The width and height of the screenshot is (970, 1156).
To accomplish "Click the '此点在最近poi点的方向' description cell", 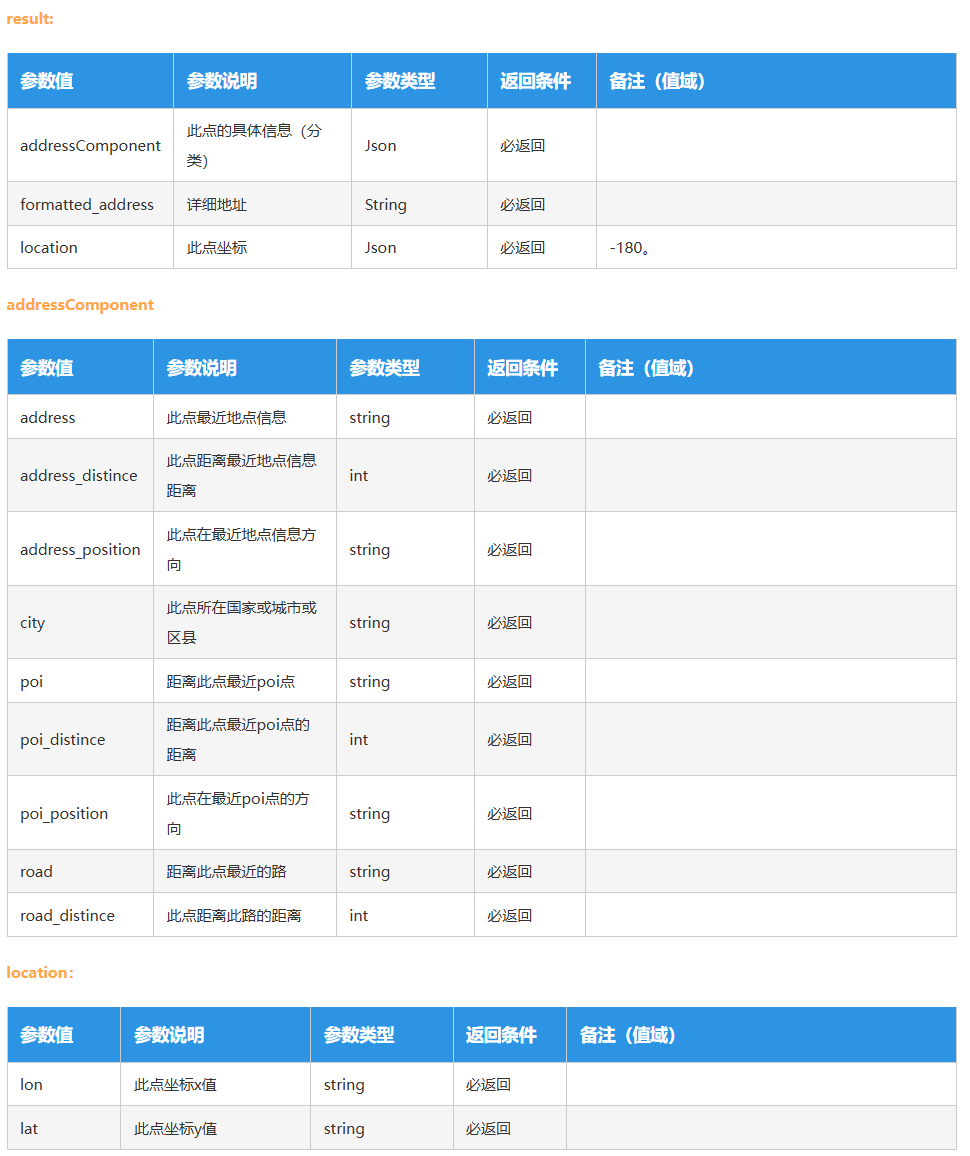I will click(245, 813).
